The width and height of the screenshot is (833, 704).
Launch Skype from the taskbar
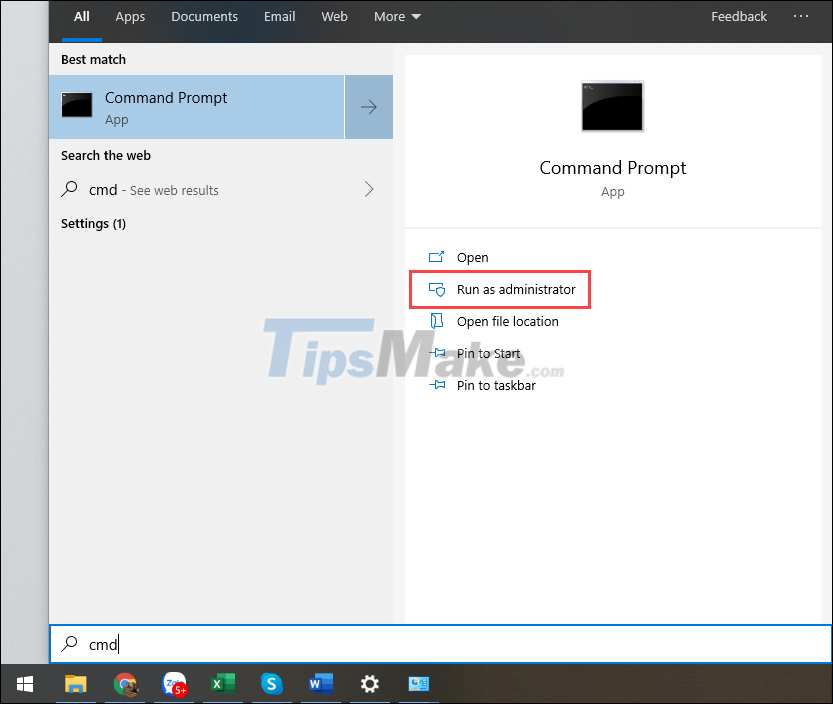[271, 685]
